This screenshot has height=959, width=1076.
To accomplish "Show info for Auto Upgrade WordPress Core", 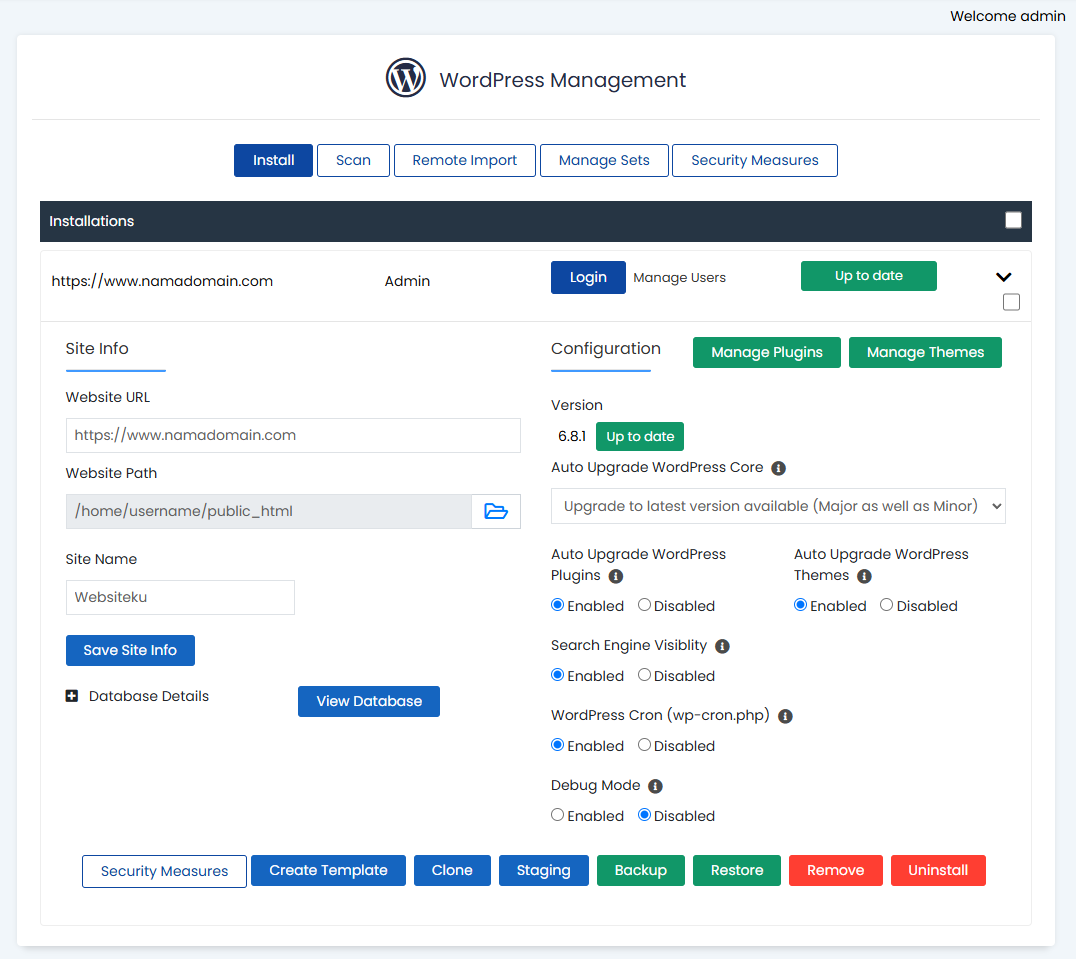I will [778, 468].
